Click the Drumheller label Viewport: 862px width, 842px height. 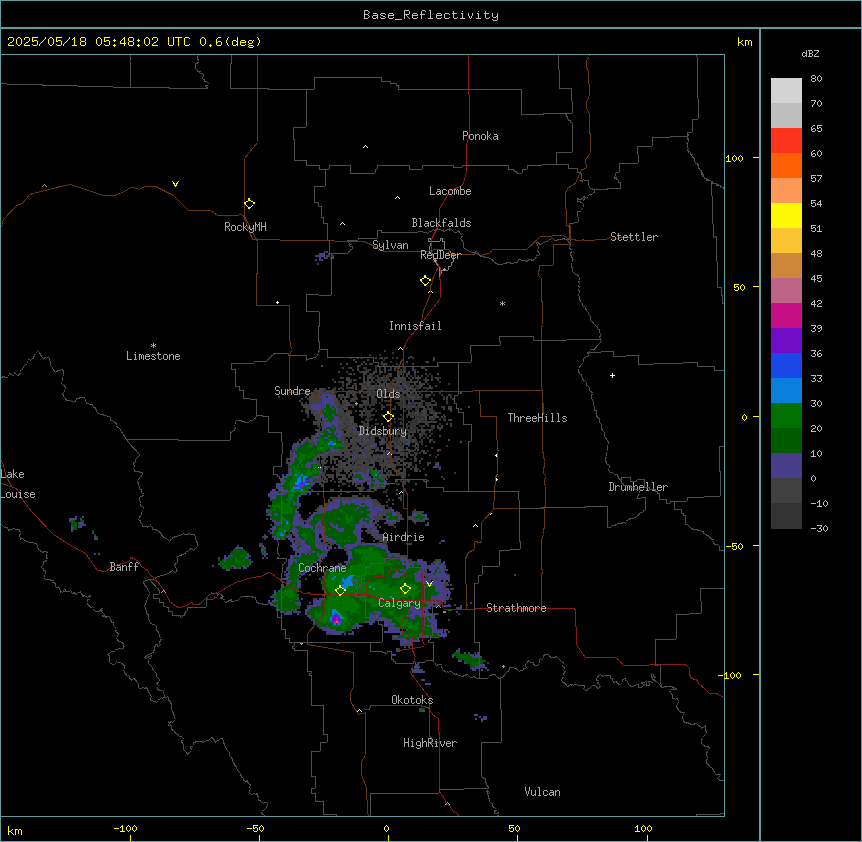(638, 487)
